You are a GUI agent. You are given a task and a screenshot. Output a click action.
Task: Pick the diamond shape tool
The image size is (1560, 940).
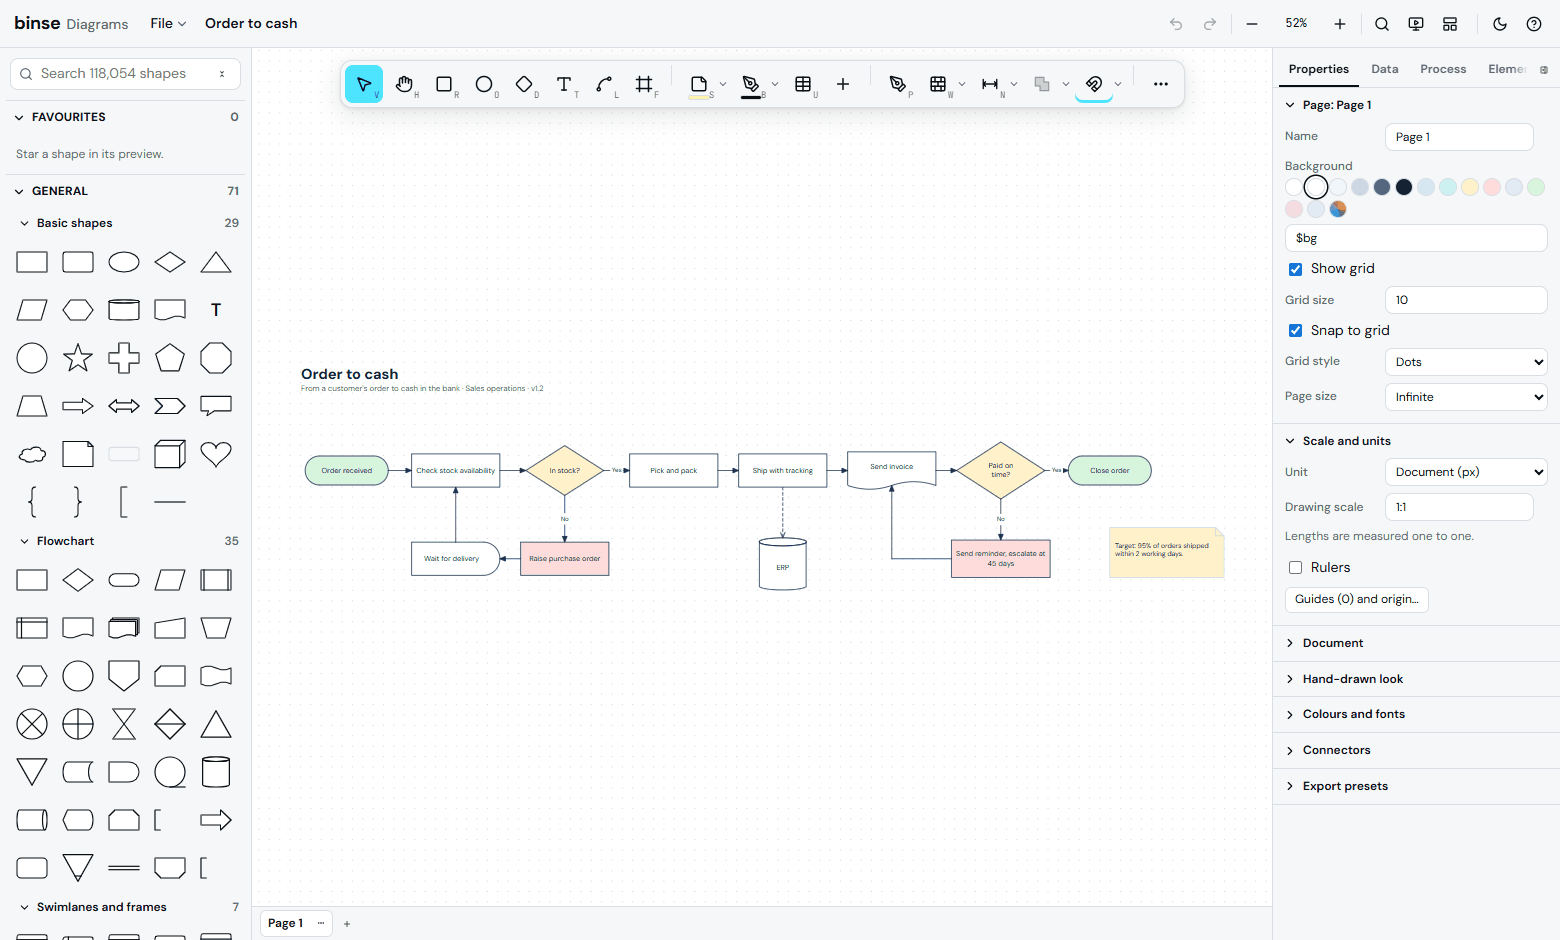524,84
